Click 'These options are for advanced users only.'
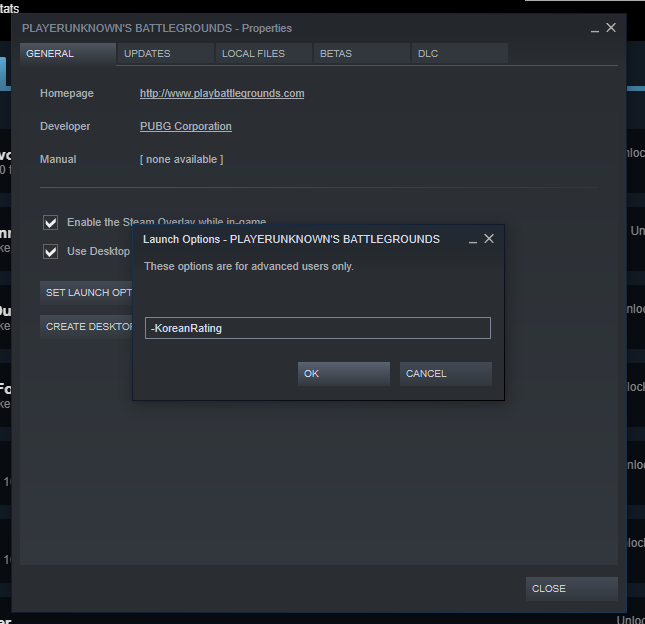 [249, 267]
